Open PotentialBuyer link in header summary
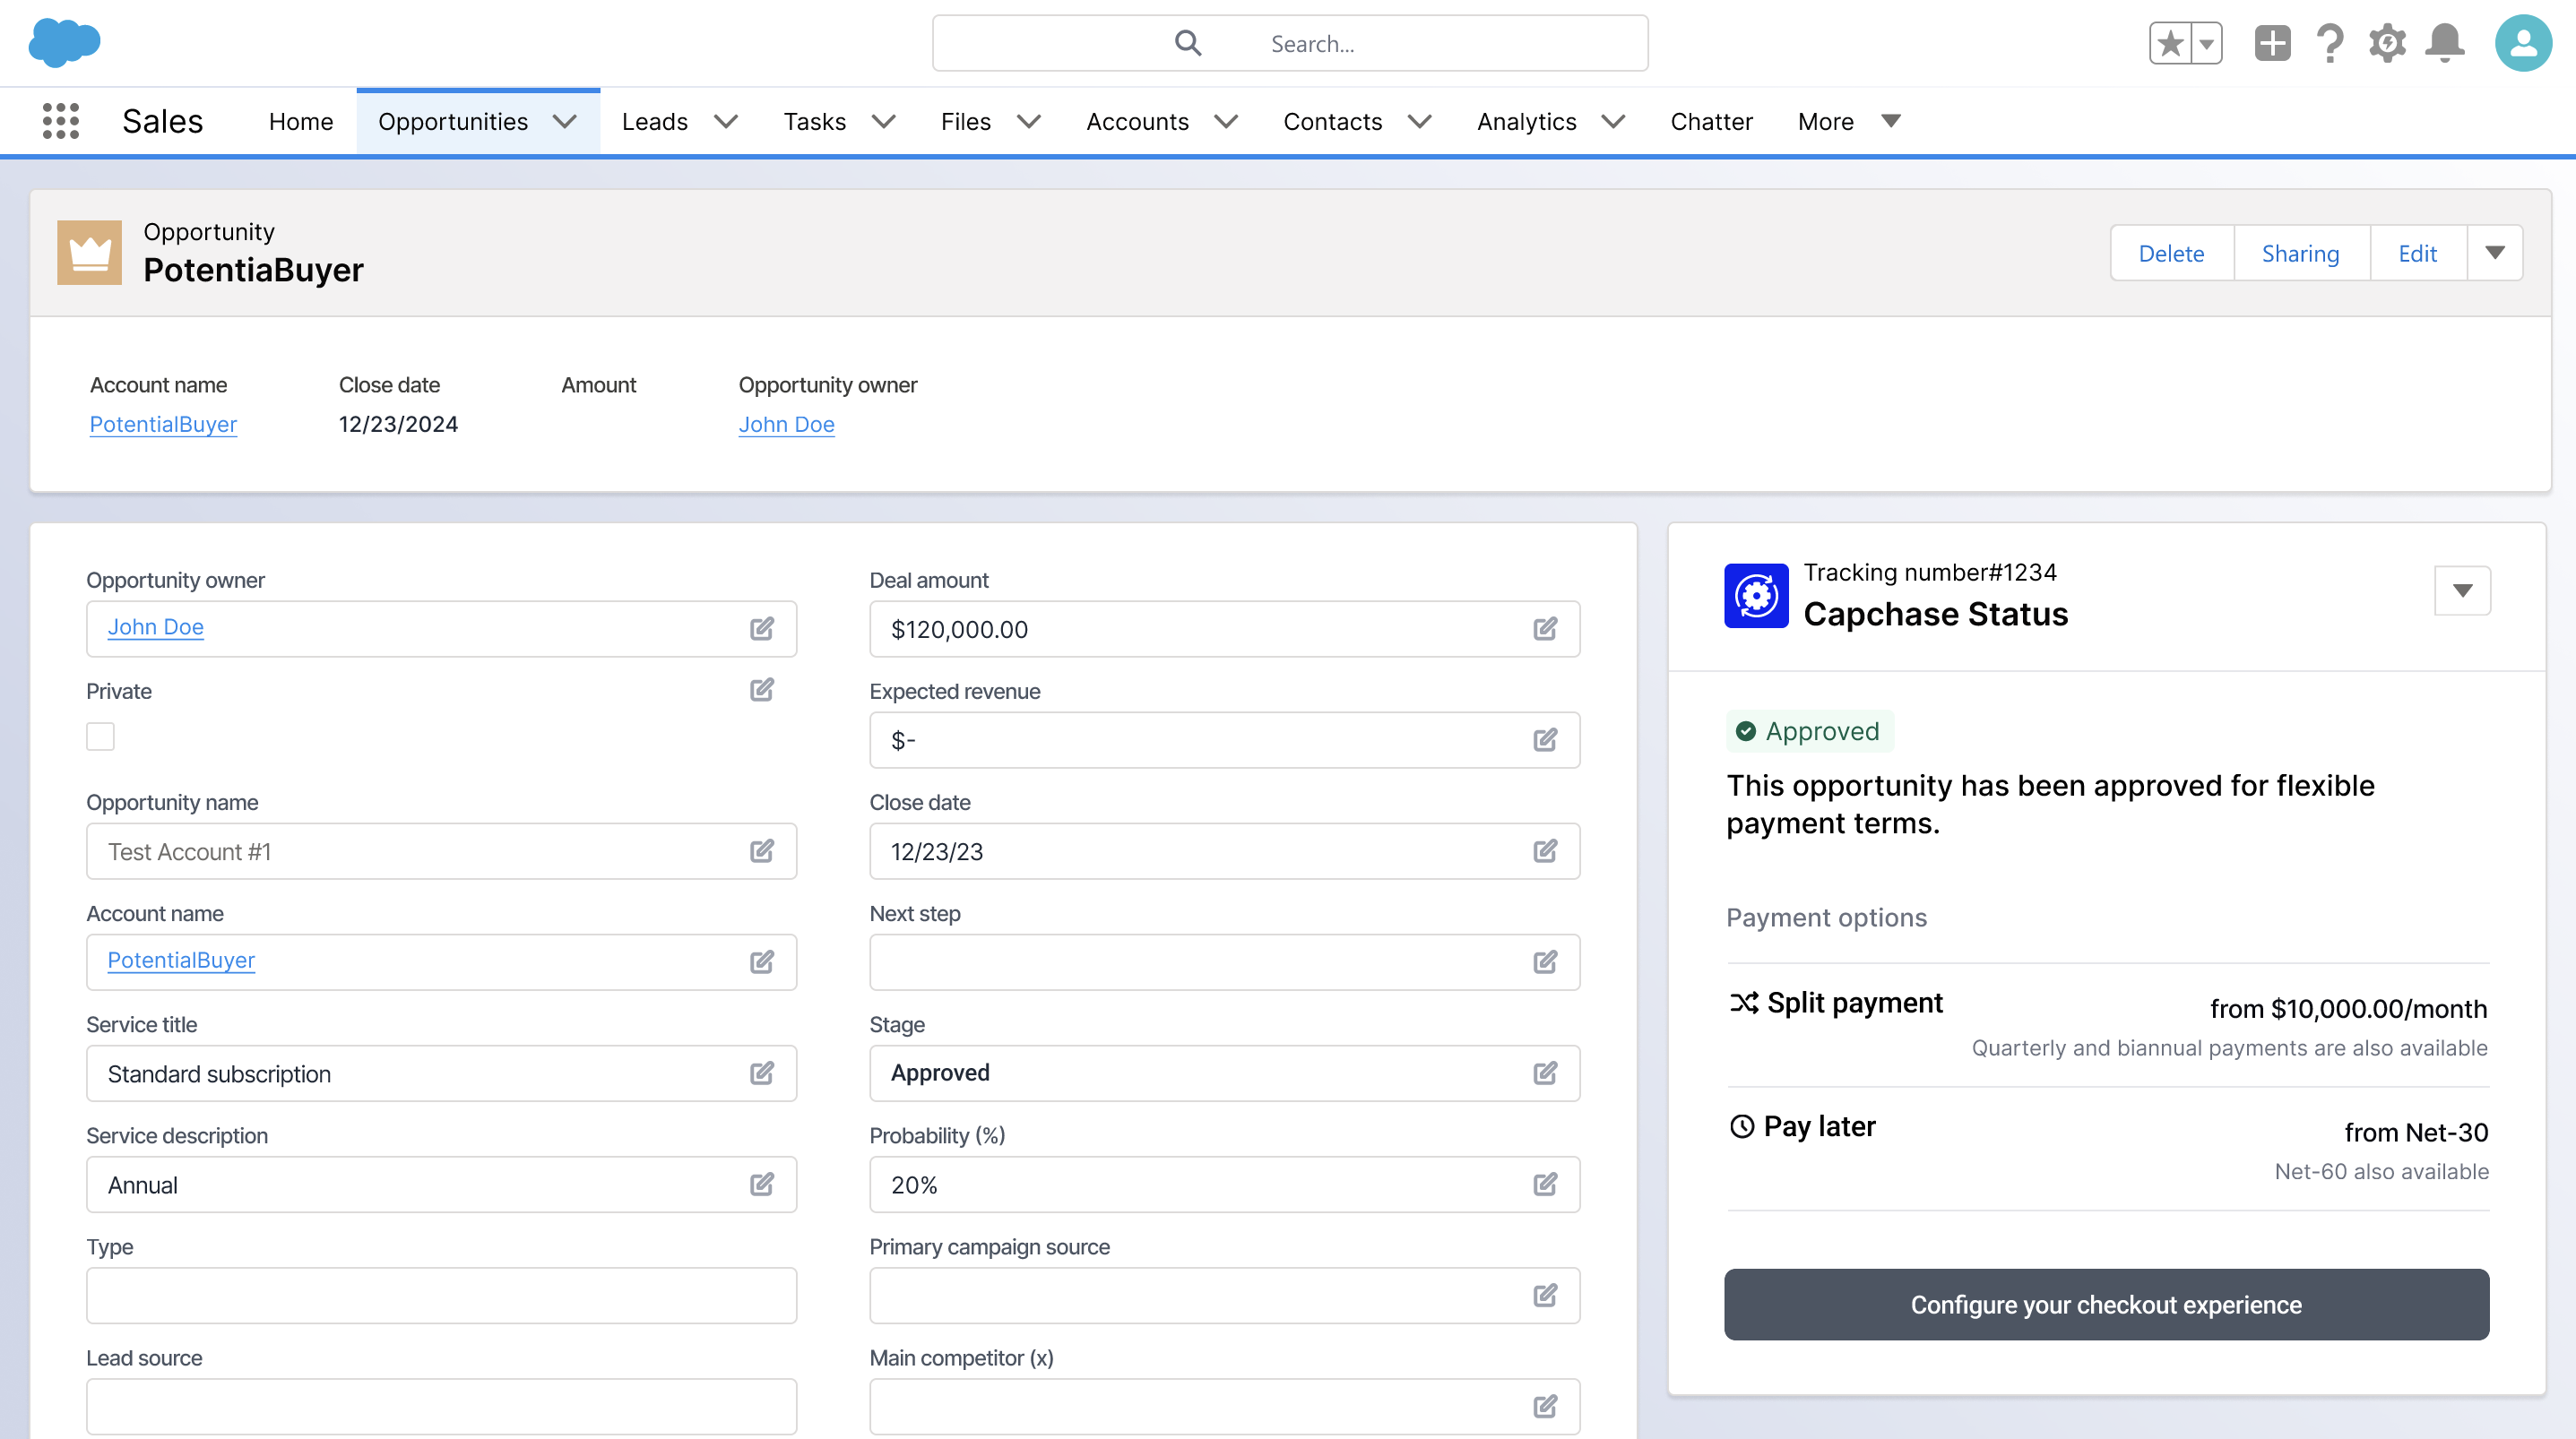Viewport: 2576px width, 1439px height. point(163,424)
